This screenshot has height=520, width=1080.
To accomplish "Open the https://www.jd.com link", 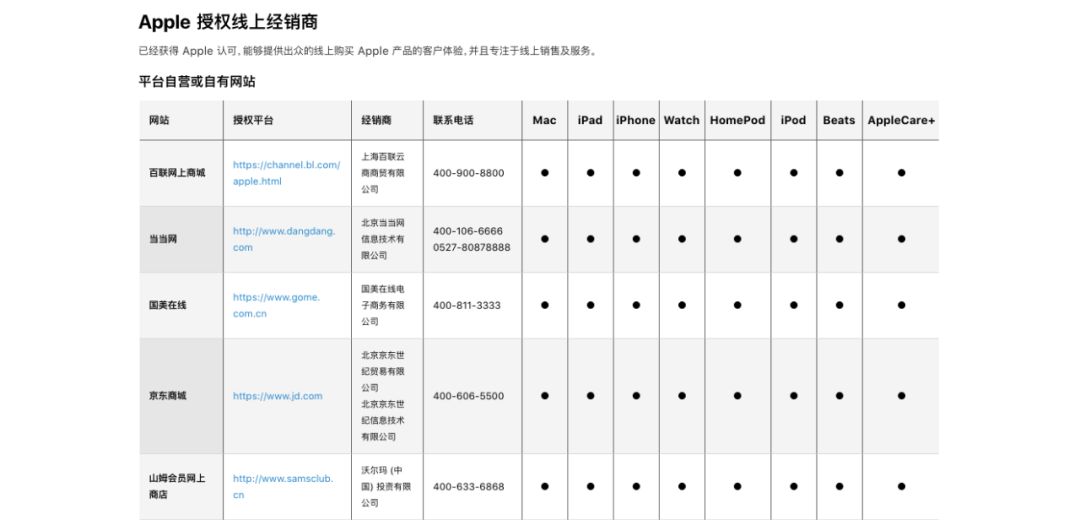I will (278, 396).
